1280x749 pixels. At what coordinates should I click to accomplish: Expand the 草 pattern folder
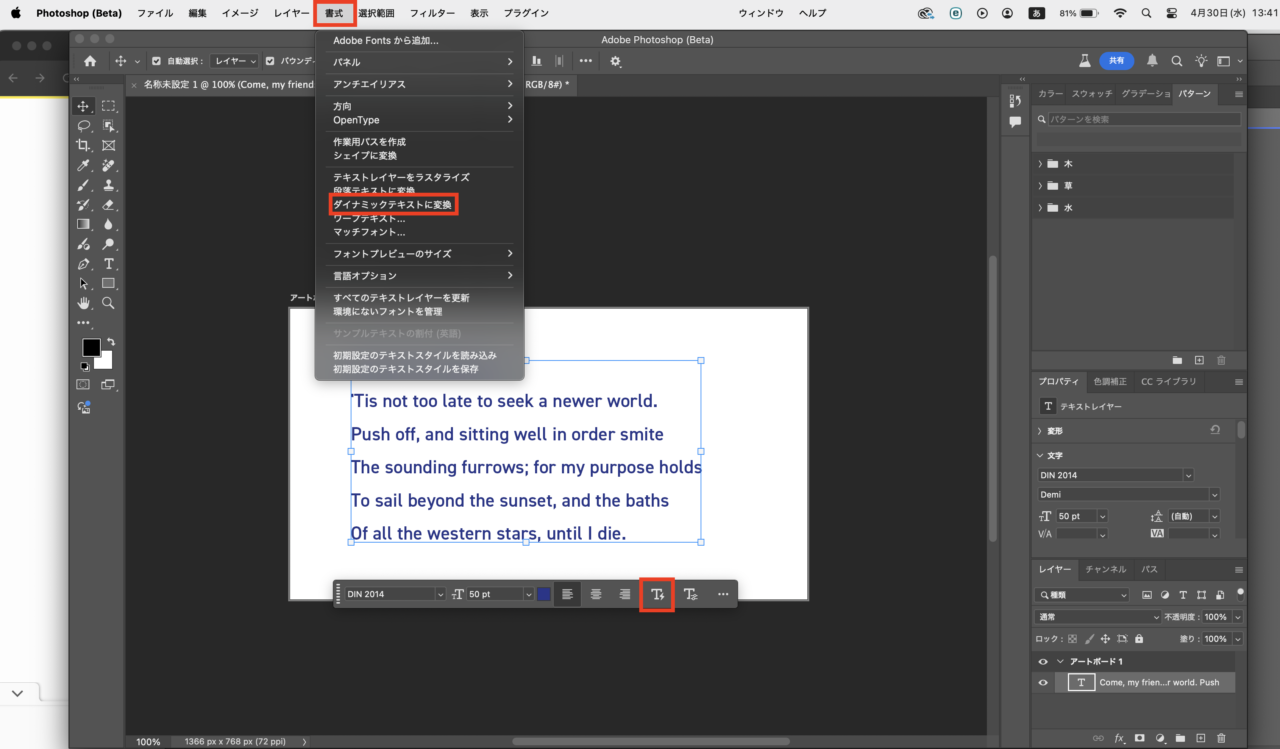pos(1040,185)
